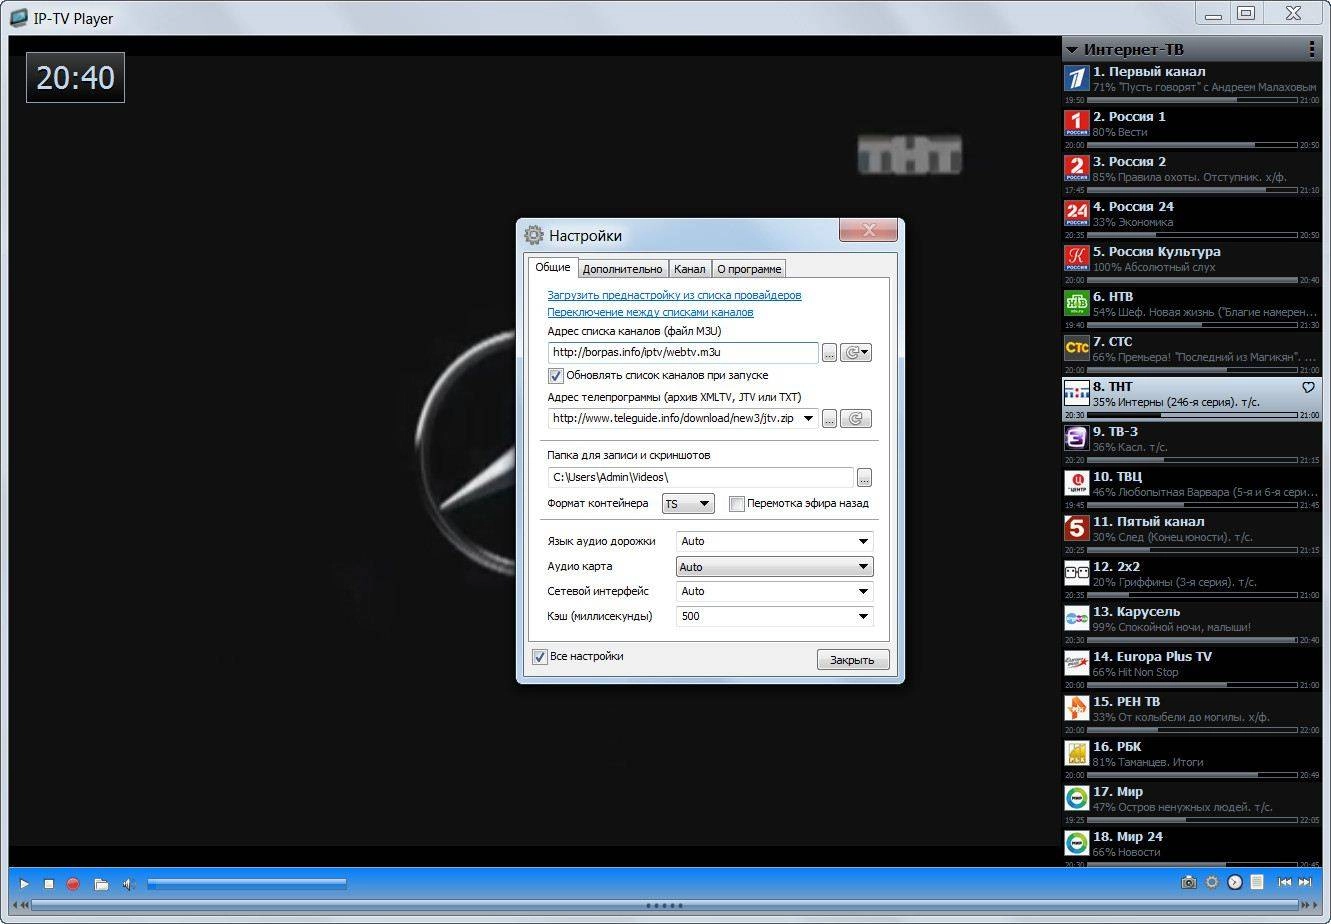Click the 20:40 clock overlay

[75, 77]
